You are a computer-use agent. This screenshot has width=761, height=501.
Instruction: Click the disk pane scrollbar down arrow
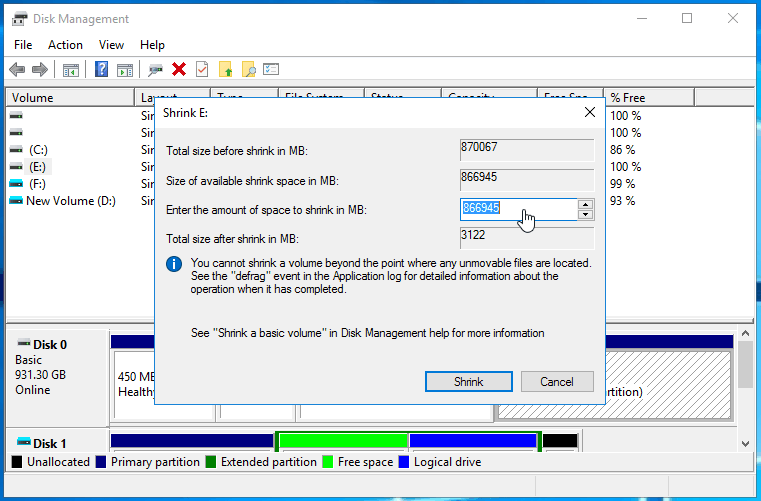coord(745,444)
